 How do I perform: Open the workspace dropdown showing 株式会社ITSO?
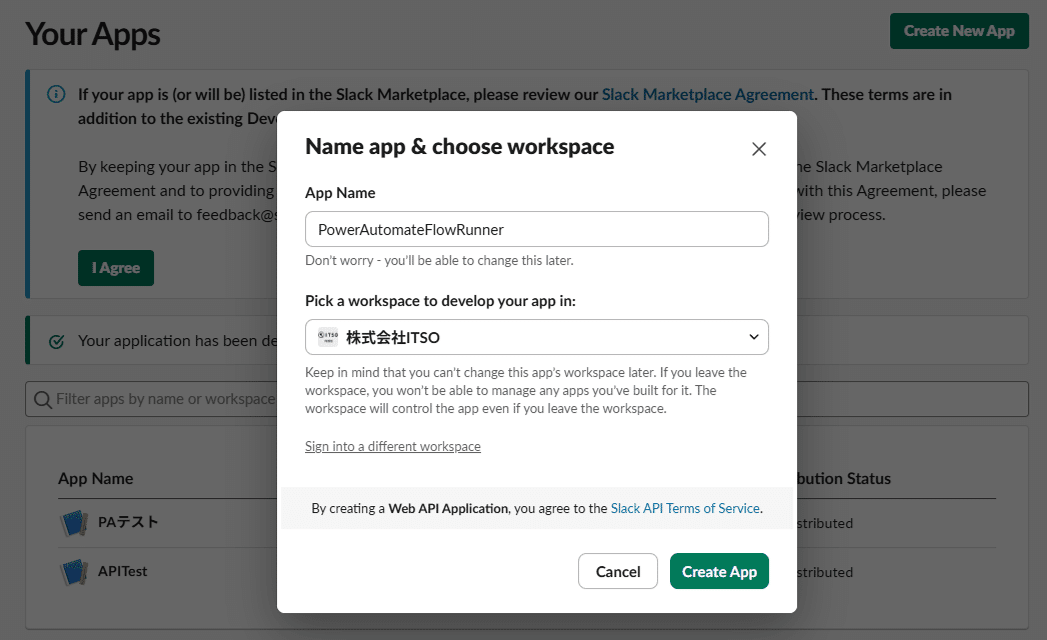point(536,337)
